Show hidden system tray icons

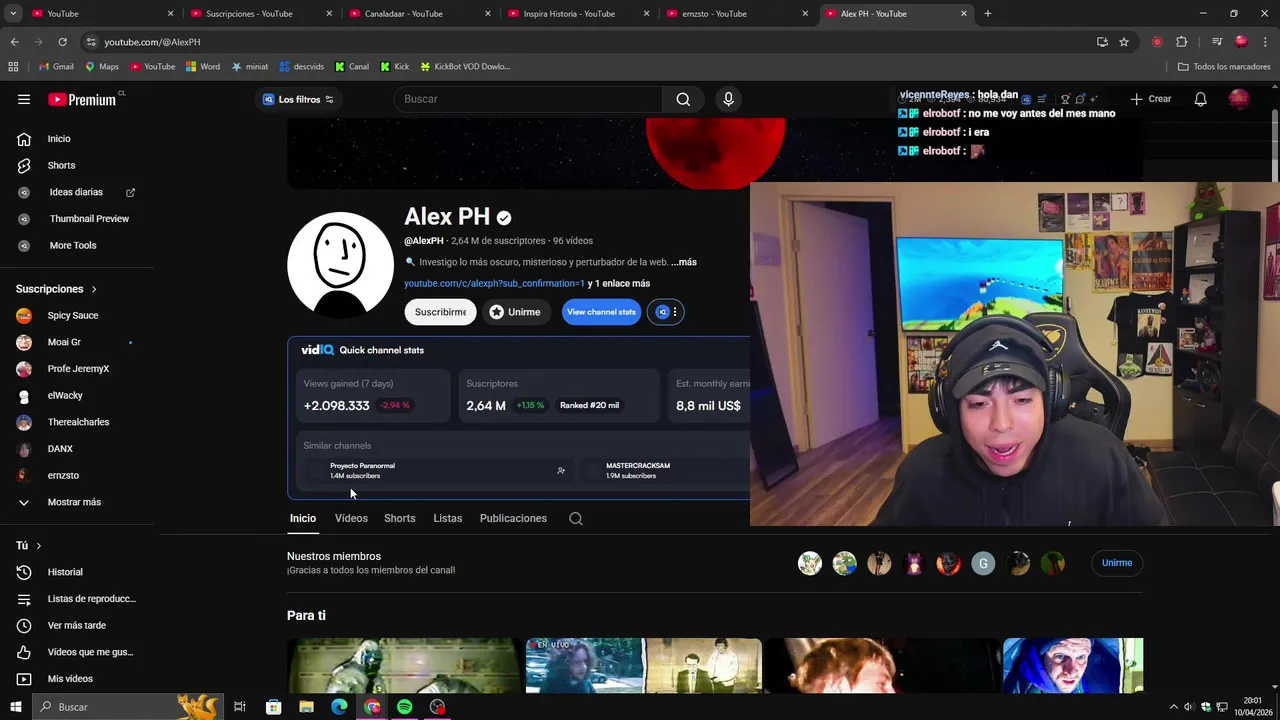tap(1174, 707)
